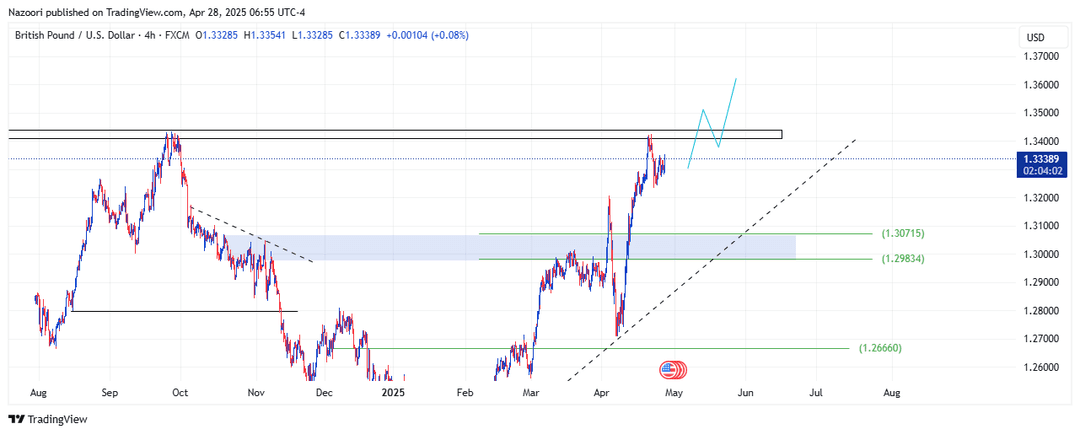Click the green level label (1.26660)
Viewport: 1080px width, 434px height.
pyautogui.click(x=880, y=349)
